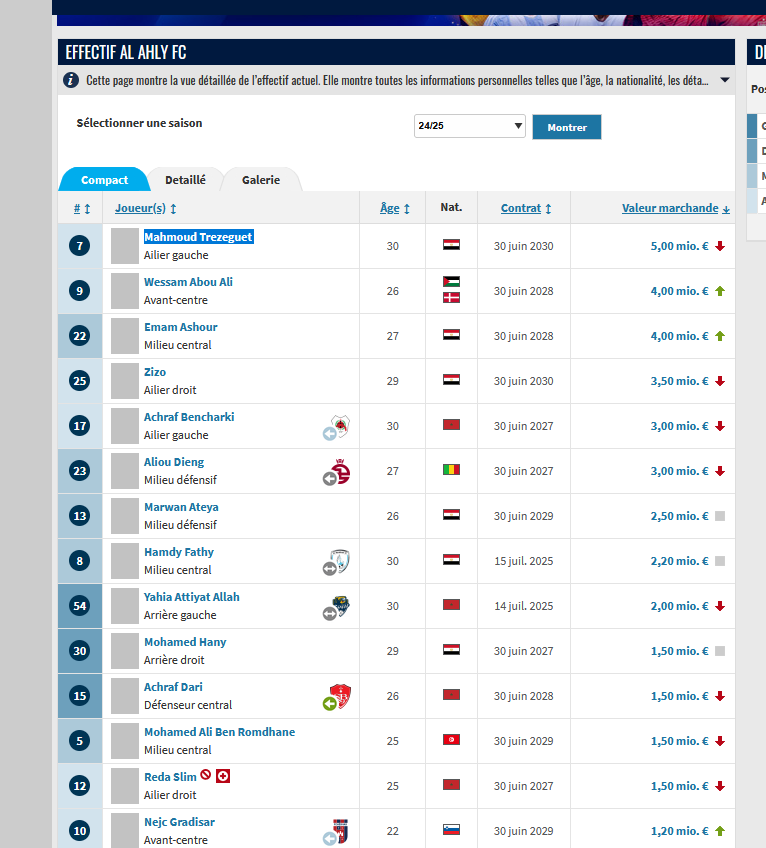
Task: Switch to the Detaillé tab
Action: [x=185, y=180]
